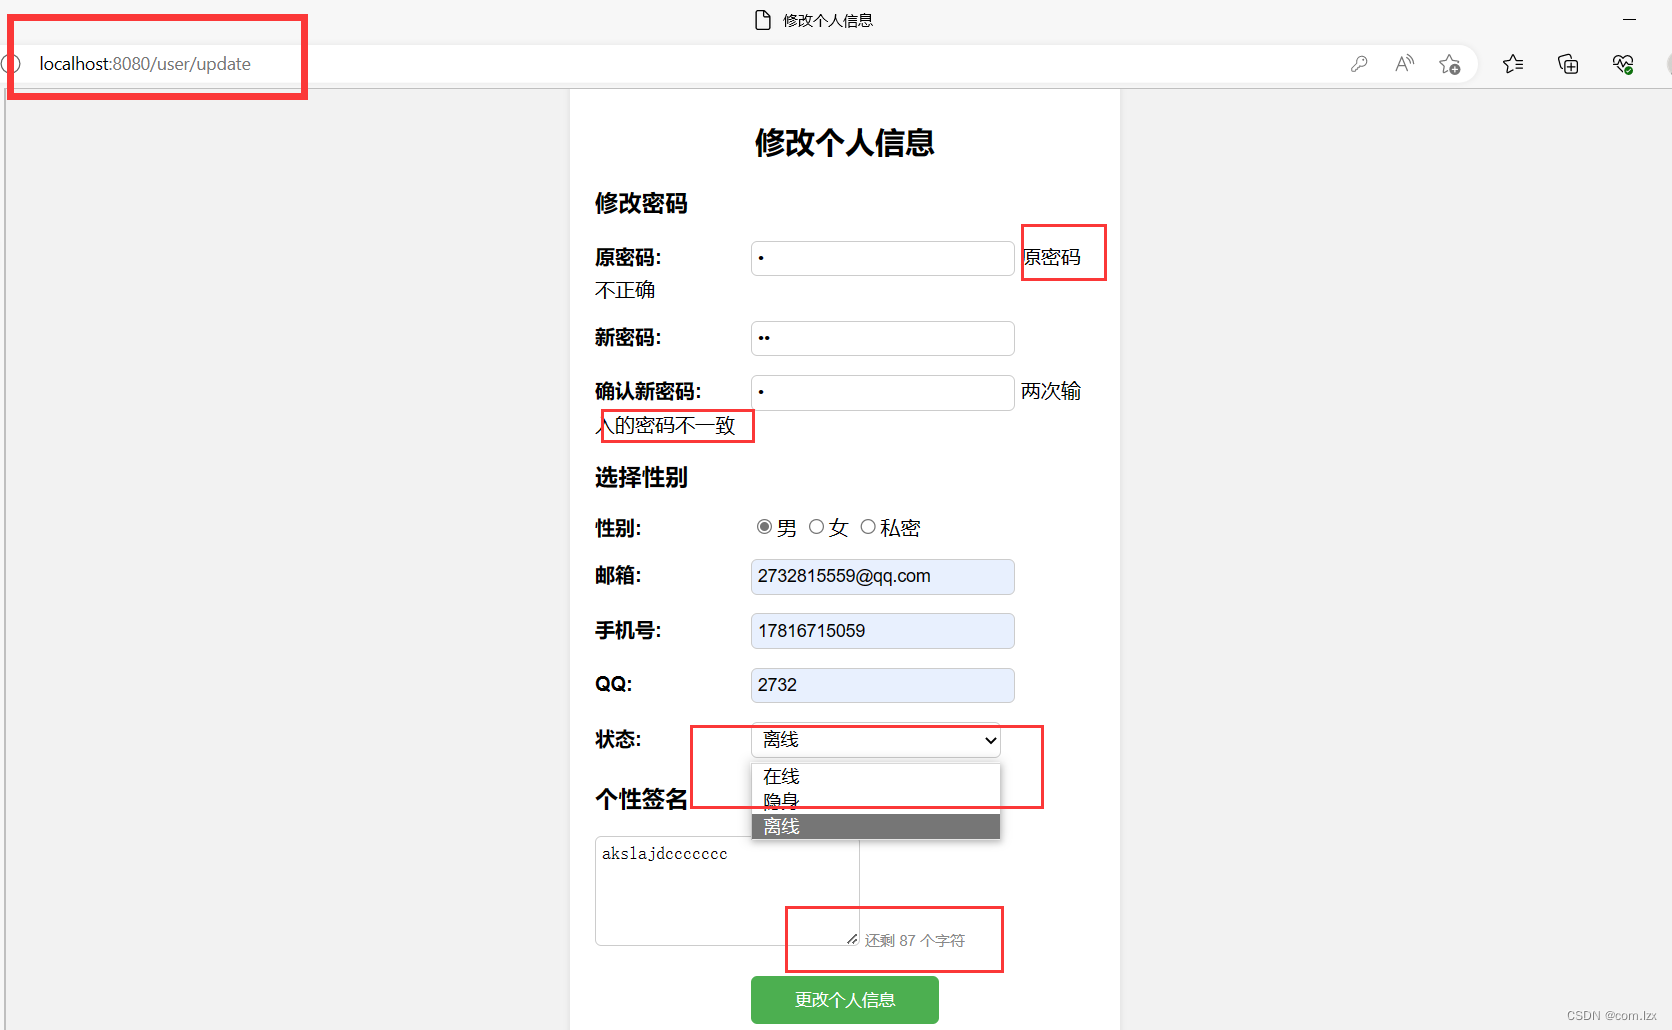Add this page to favorites

1450,63
